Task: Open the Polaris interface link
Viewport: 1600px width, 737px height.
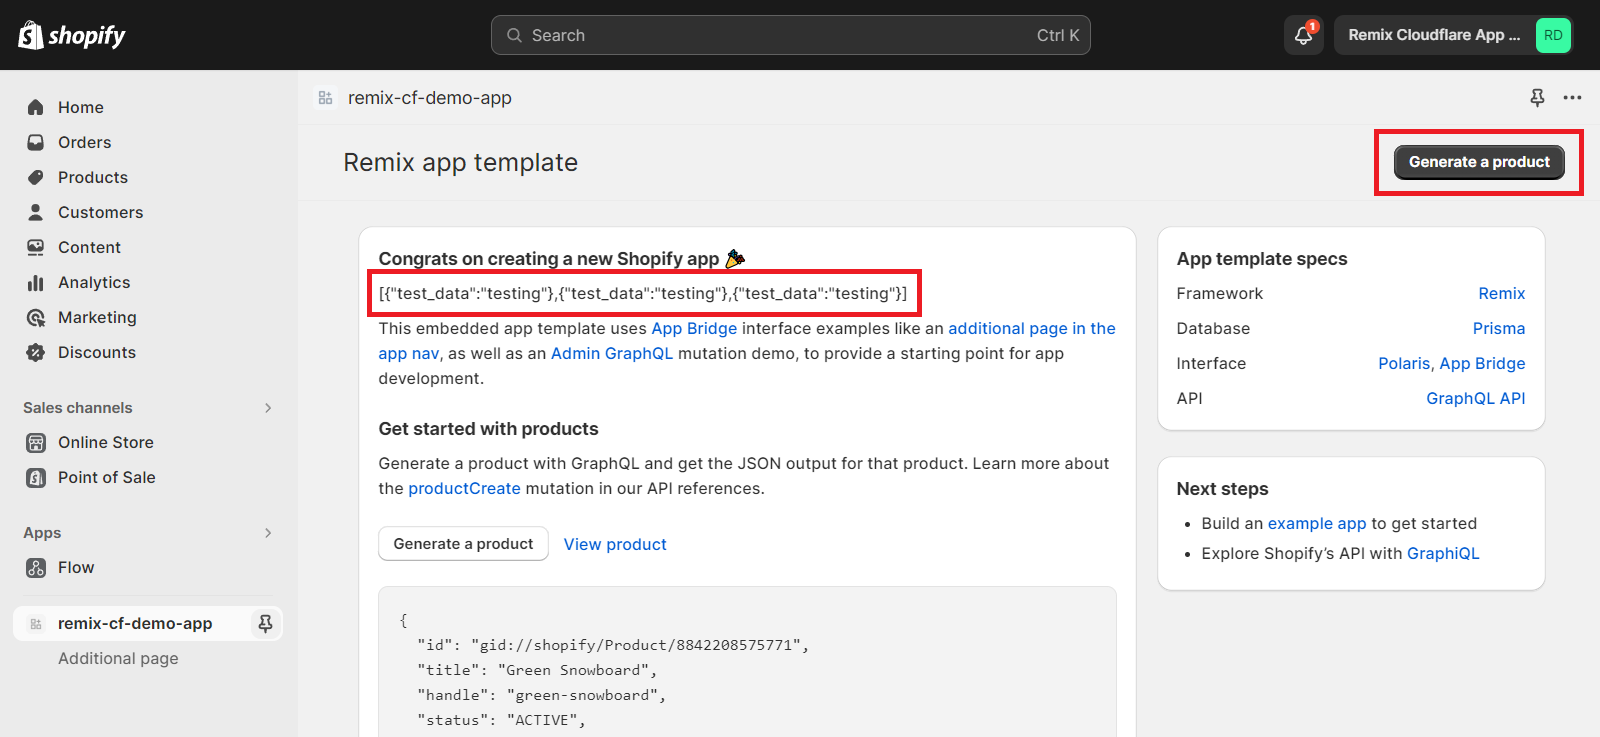Action: (1404, 363)
